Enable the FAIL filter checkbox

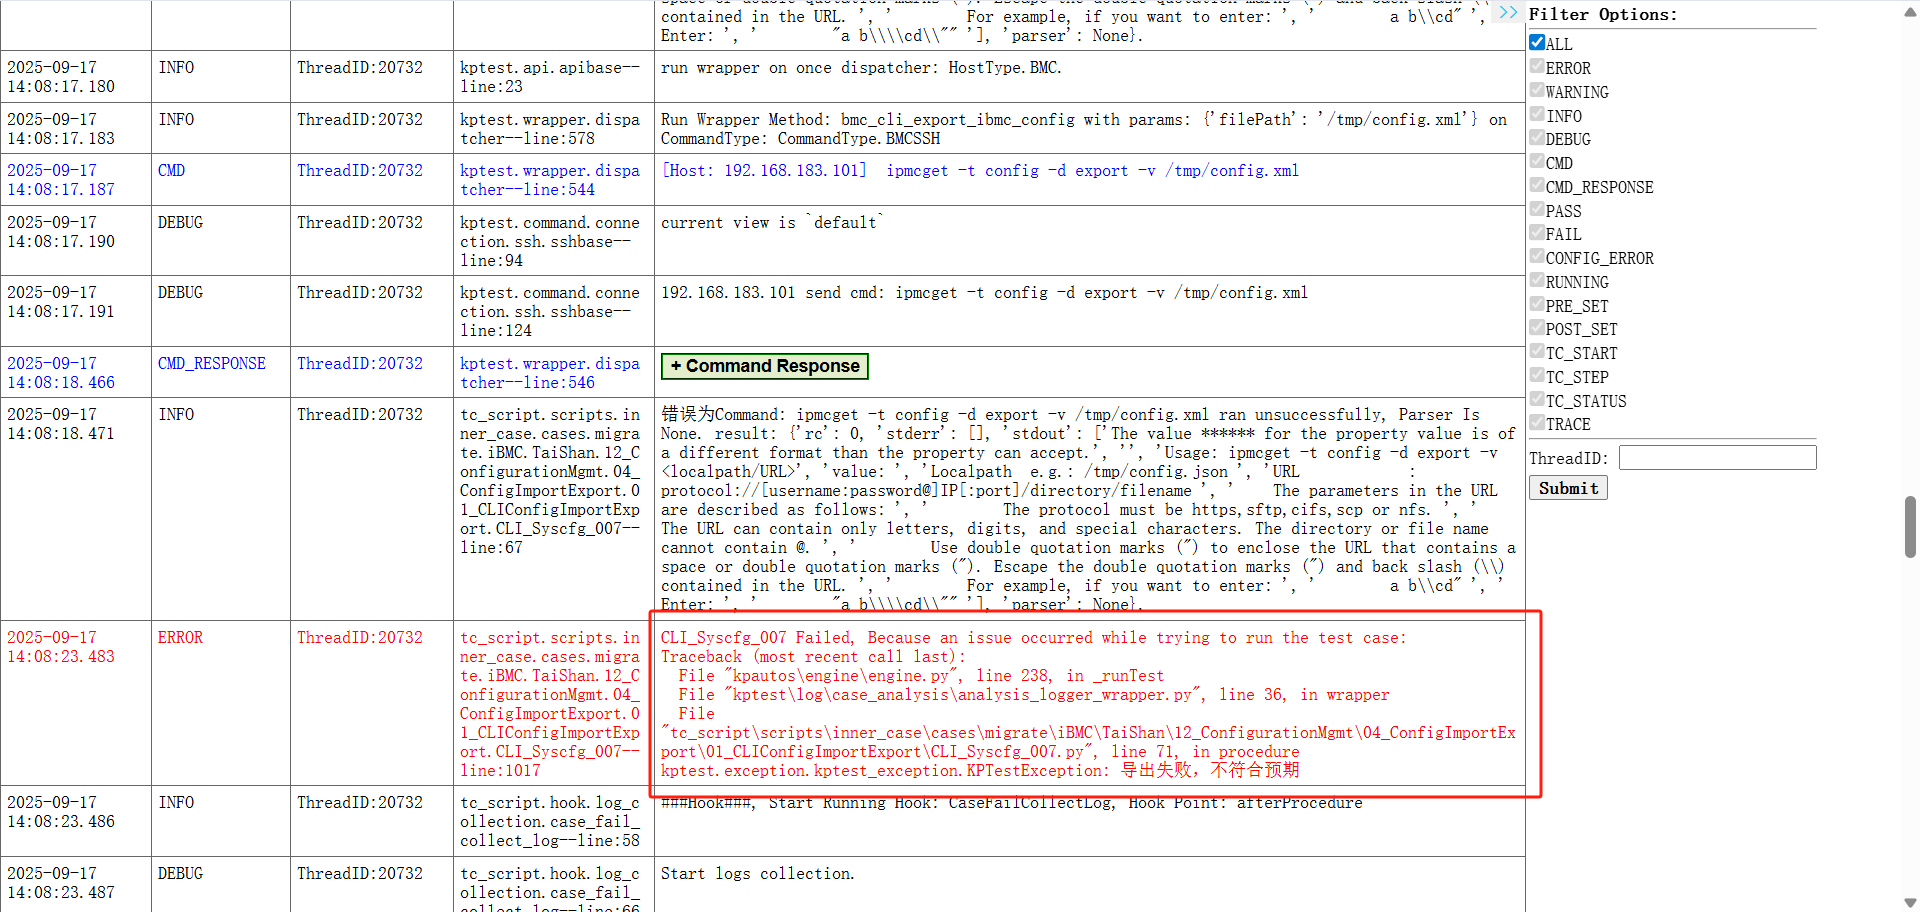1537,233
